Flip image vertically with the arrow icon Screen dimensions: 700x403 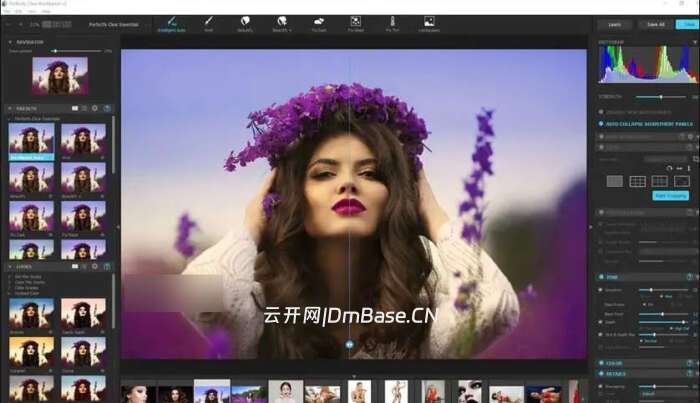689,168
